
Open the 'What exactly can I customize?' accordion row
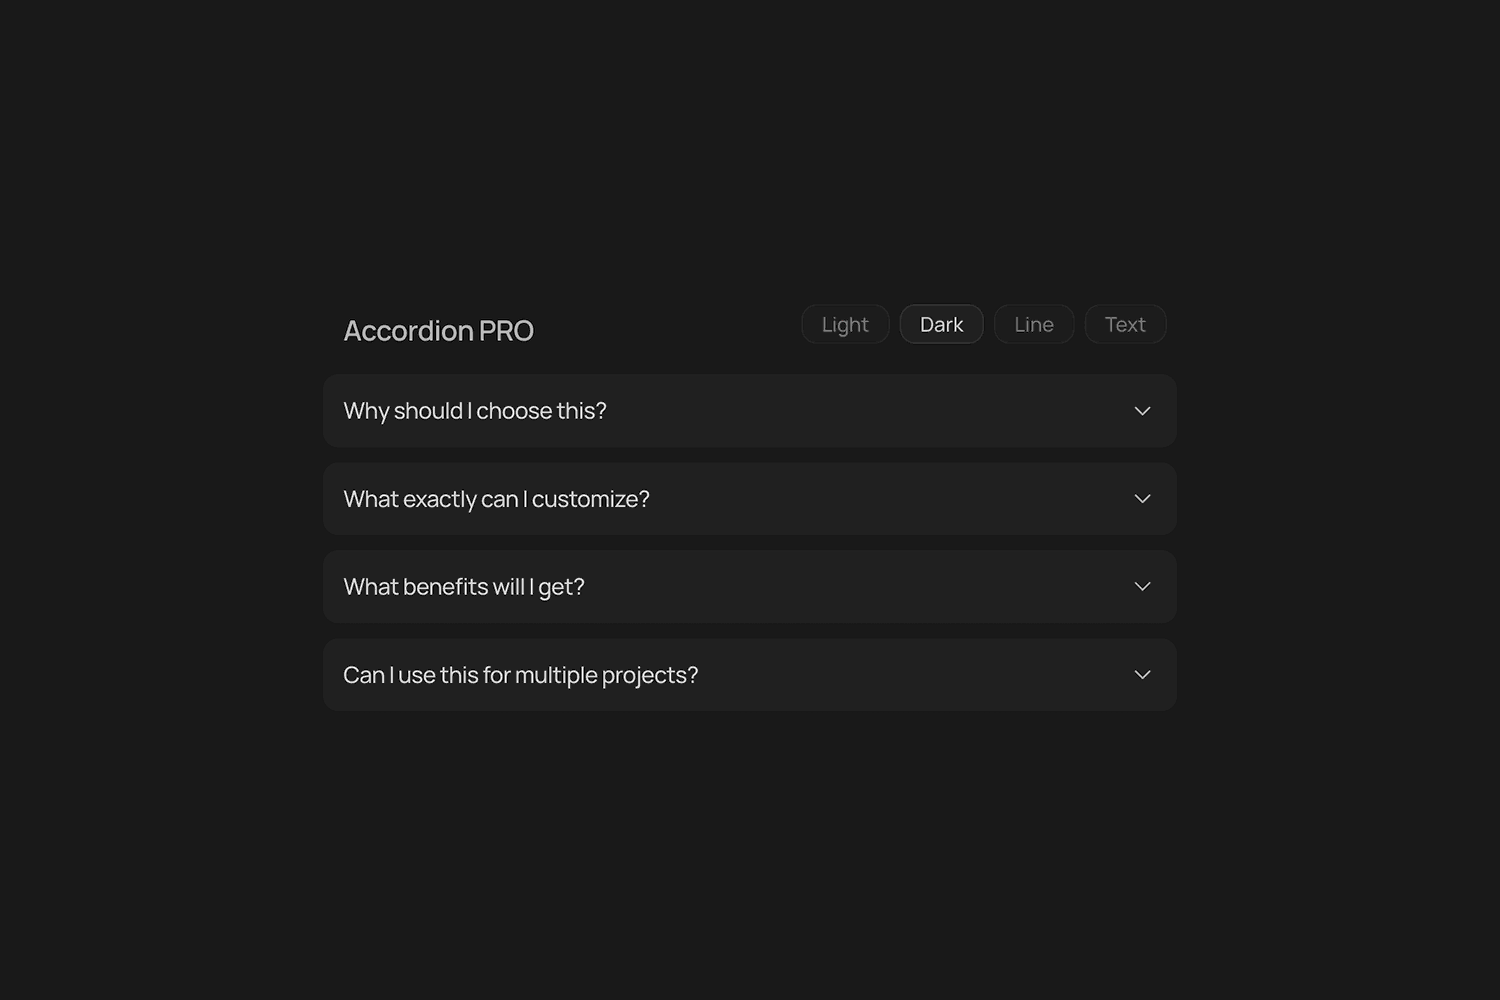[750, 498]
